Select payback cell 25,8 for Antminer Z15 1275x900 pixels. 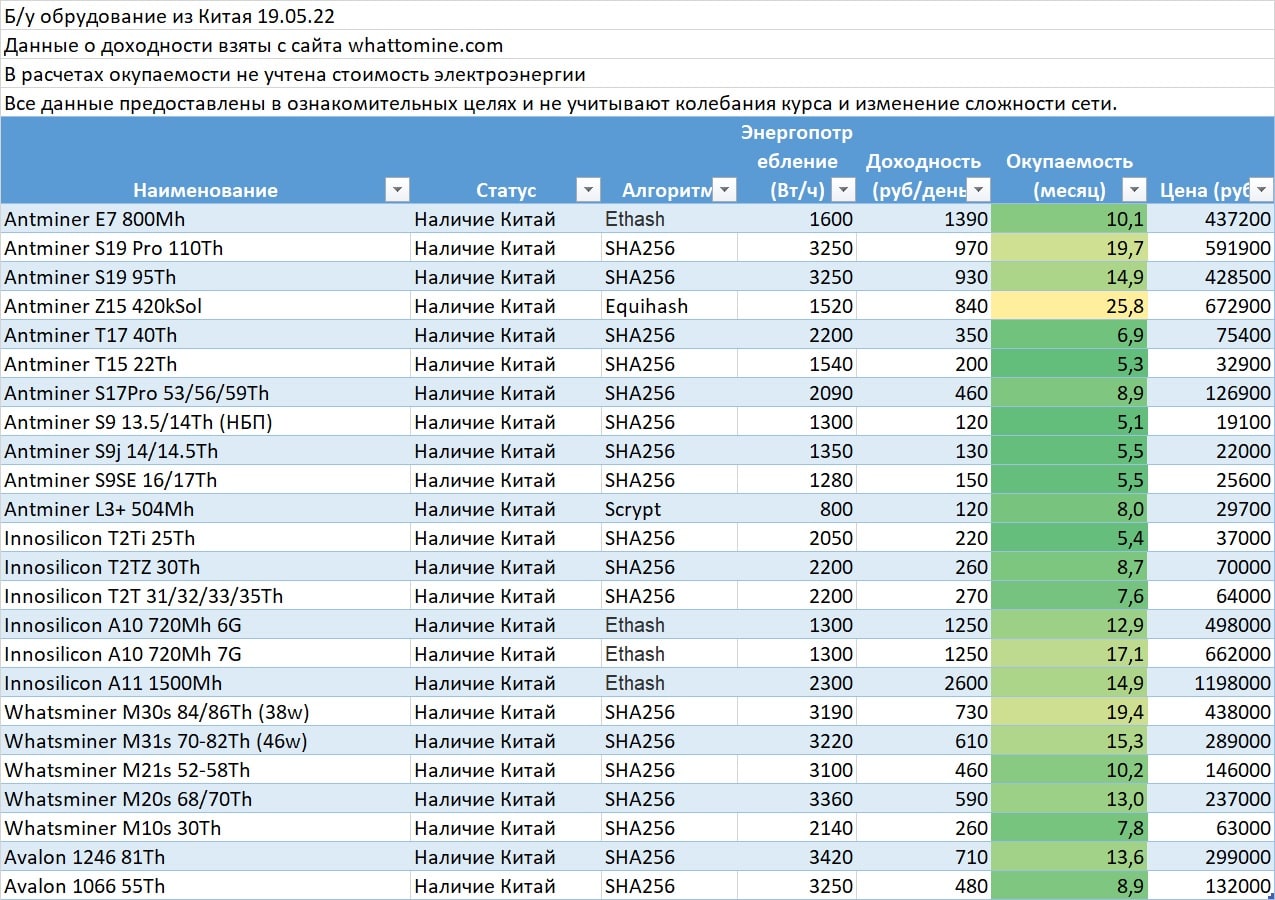point(1068,306)
